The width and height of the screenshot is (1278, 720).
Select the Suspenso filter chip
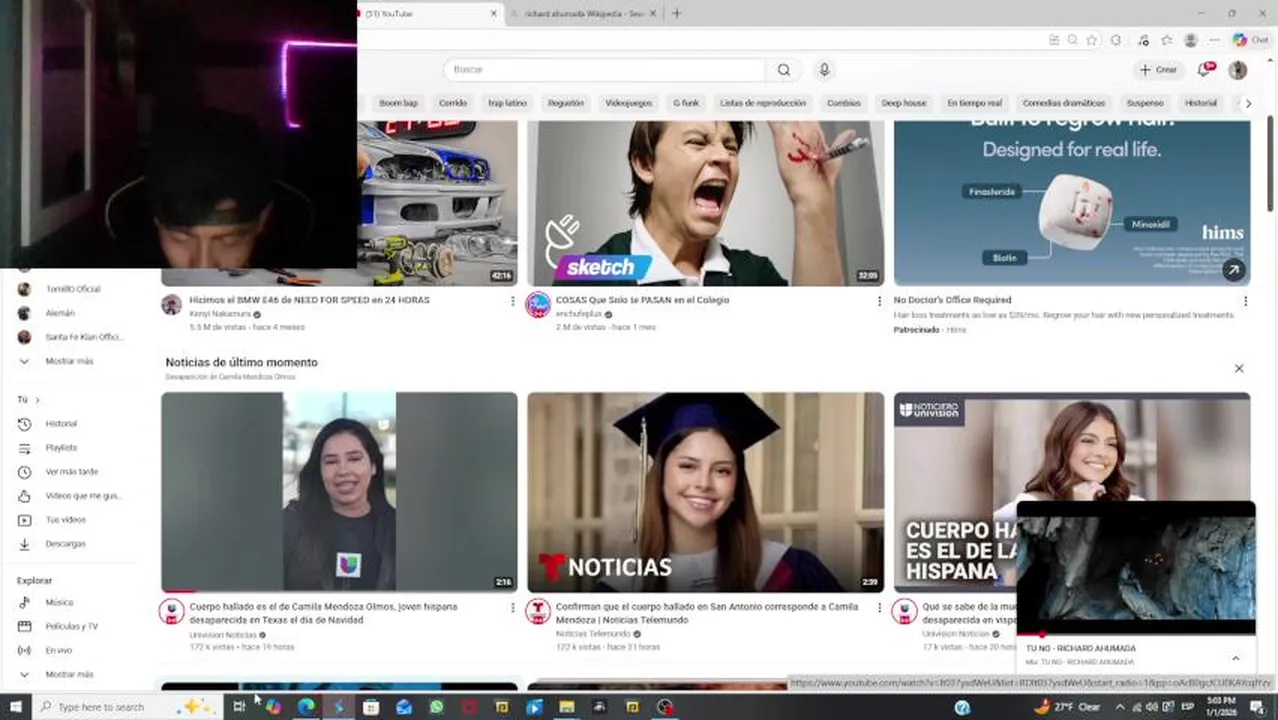[1145, 103]
